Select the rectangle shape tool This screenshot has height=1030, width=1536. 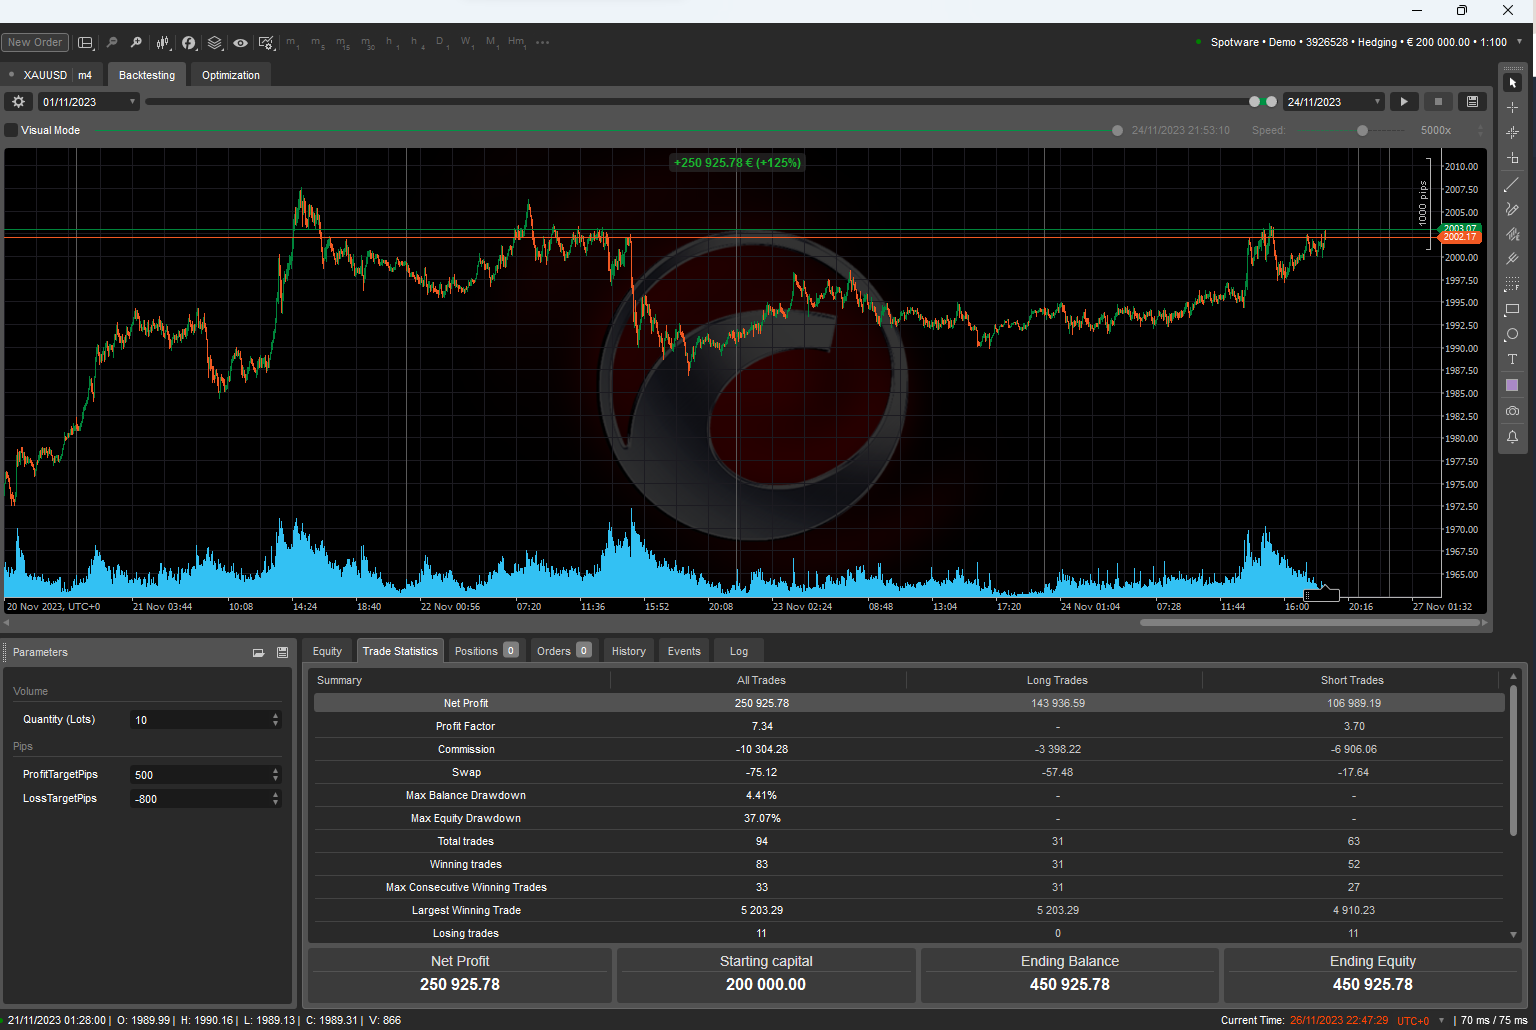1512,310
